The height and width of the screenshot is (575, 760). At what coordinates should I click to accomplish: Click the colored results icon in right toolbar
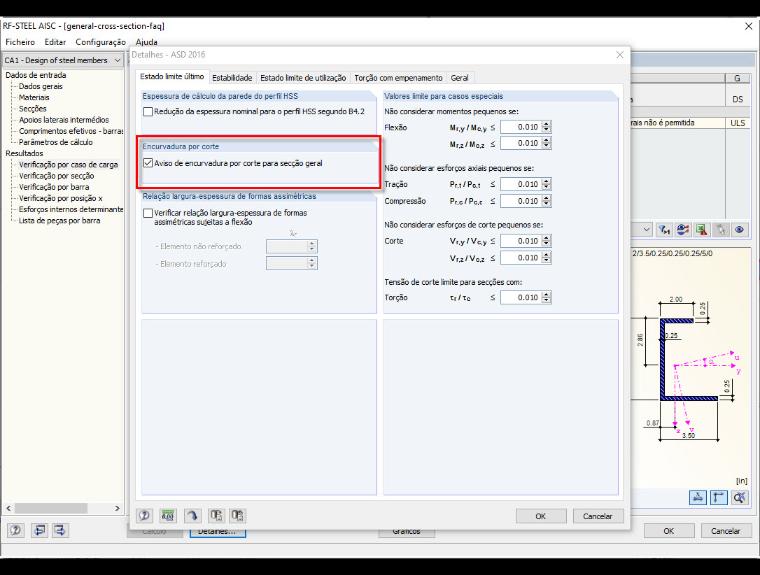click(682, 230)
